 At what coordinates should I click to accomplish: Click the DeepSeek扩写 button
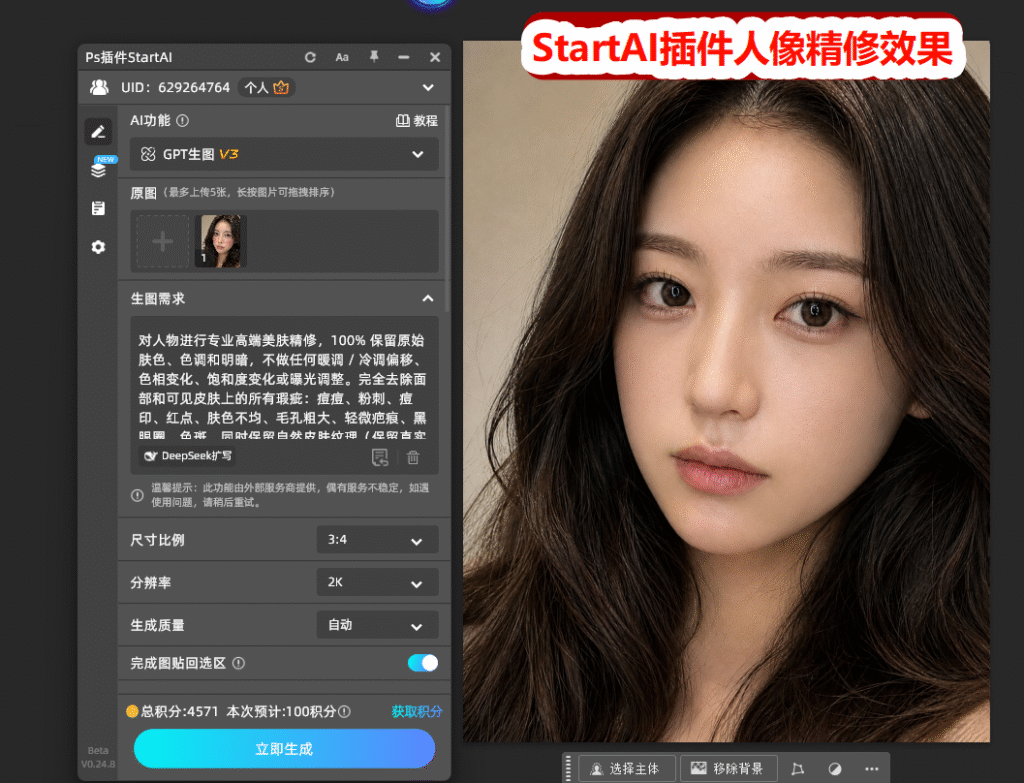(188, 456)
